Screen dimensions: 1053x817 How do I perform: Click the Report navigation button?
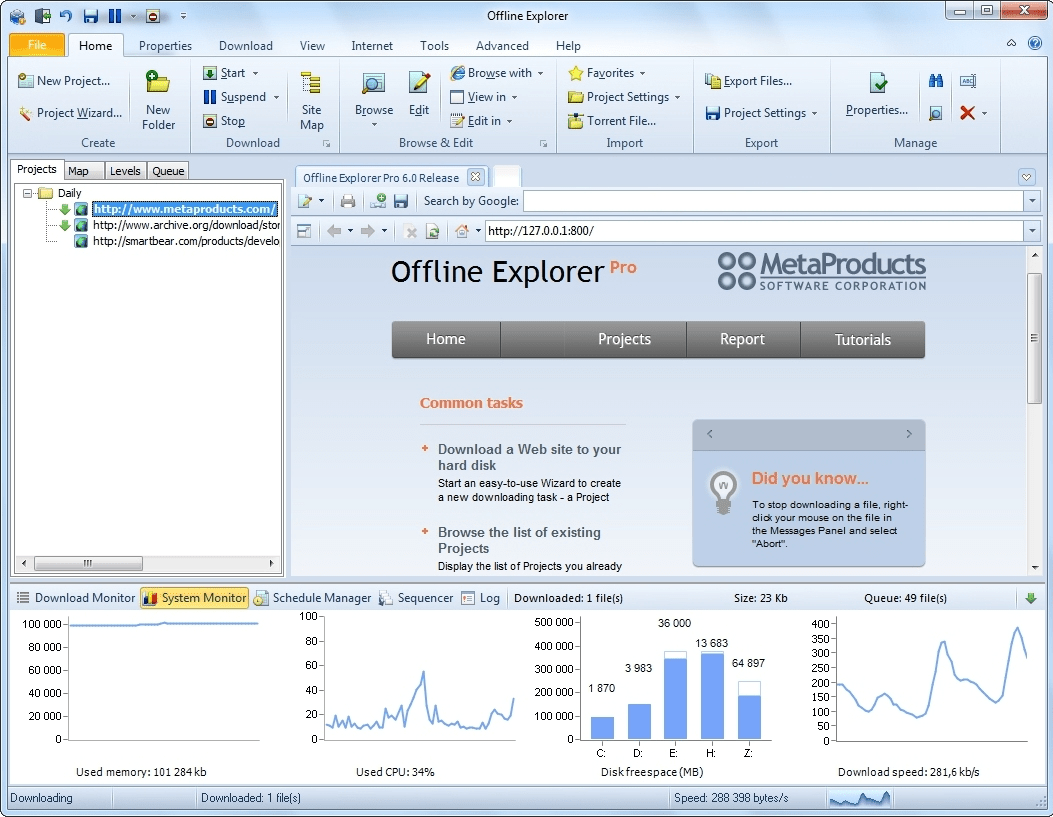coord(742,339)
